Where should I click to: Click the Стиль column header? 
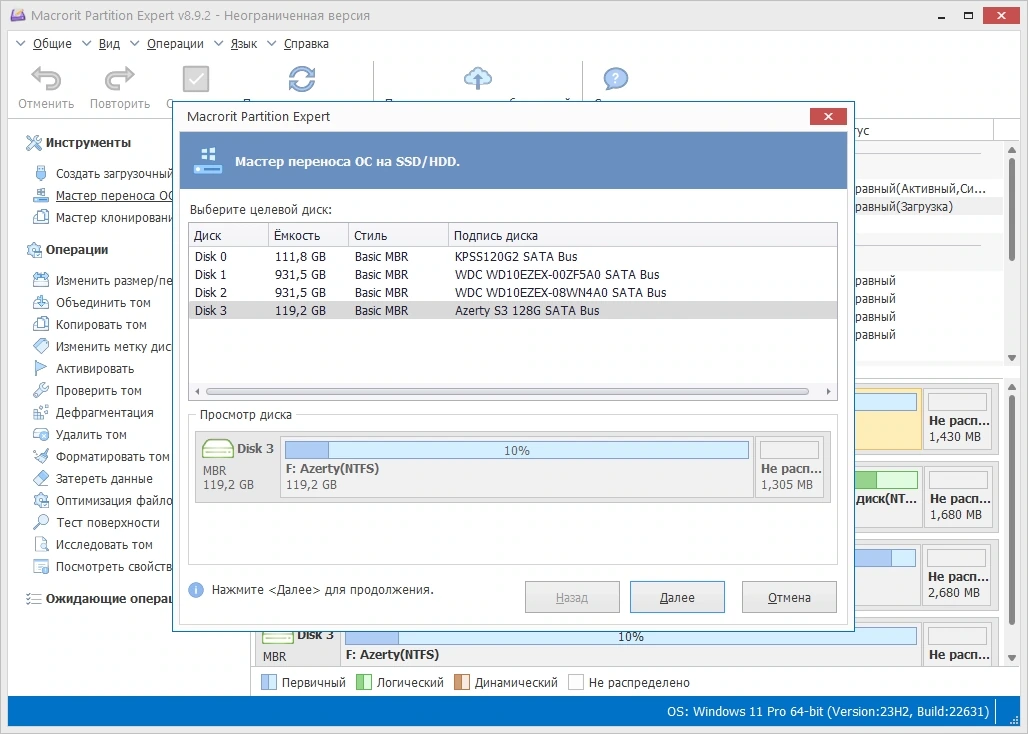[x=398, y=235]
